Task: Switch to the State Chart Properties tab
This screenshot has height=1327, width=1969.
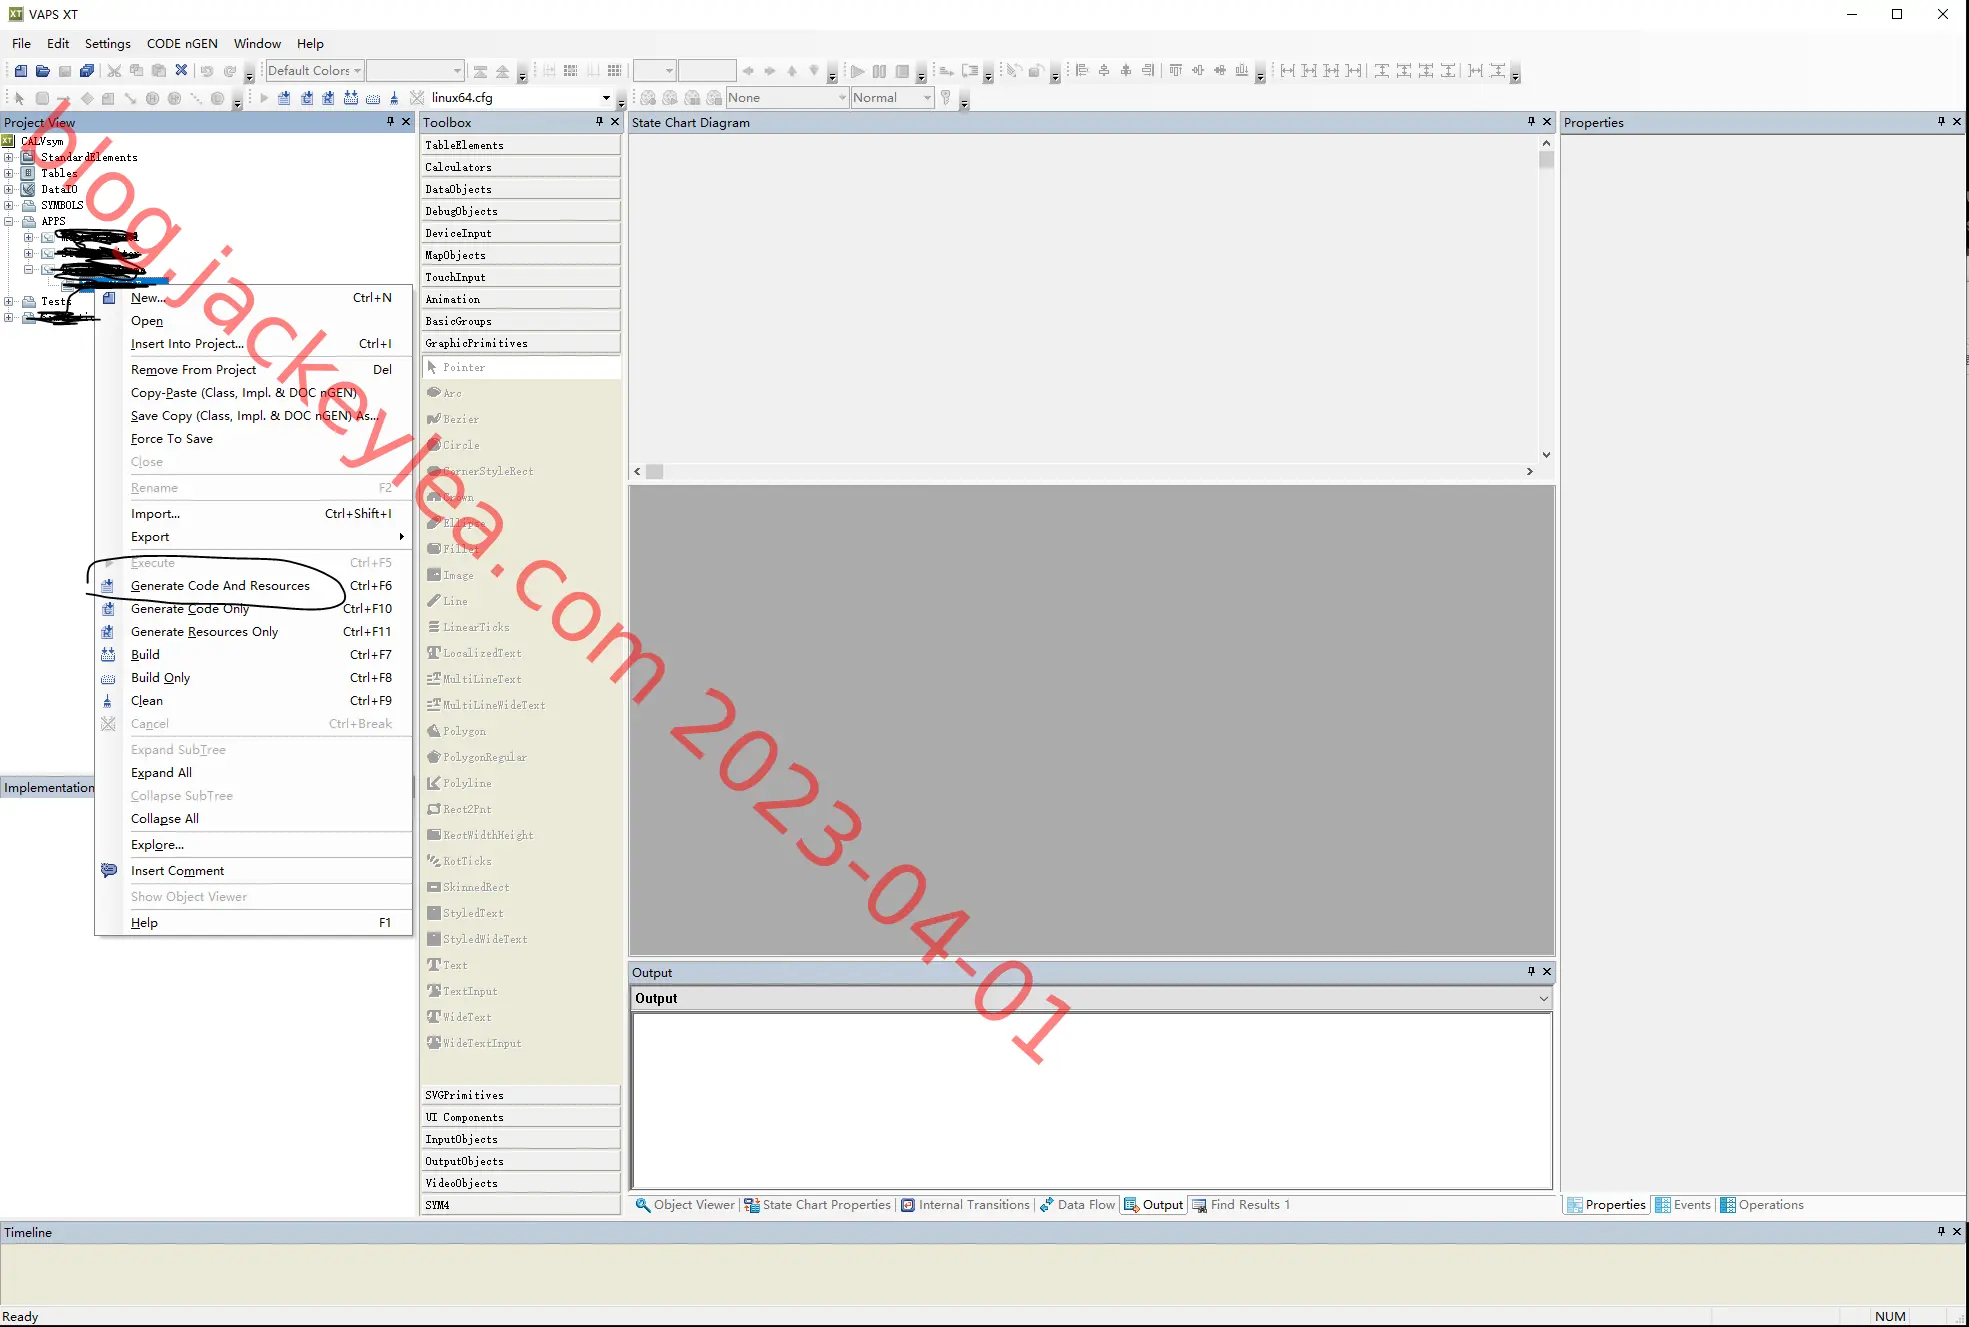Action: click(817, 1205)
